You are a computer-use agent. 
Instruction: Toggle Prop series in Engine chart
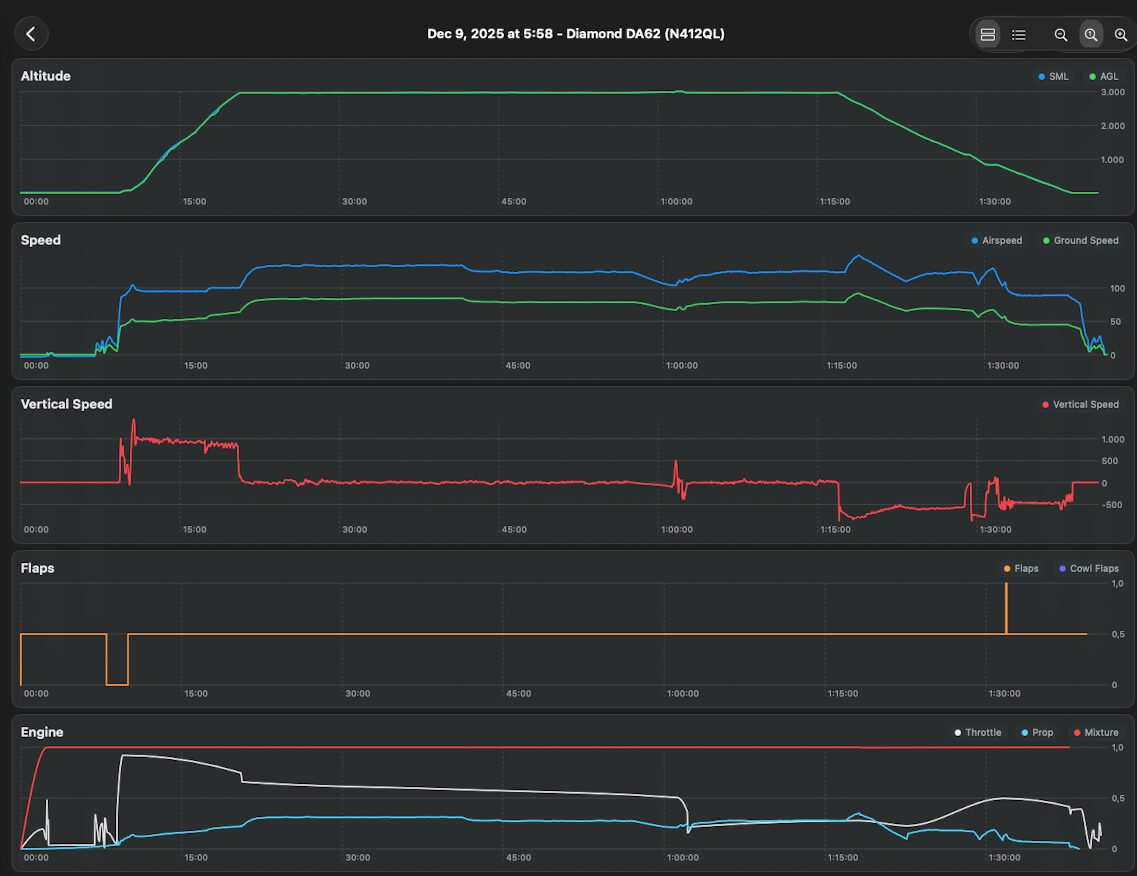point(1036,733)
